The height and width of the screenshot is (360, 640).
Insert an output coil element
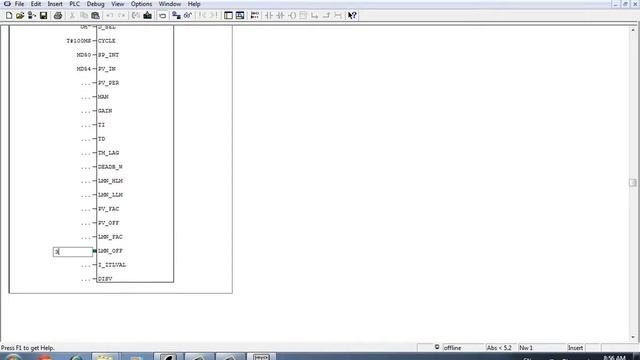coord(291,16)
